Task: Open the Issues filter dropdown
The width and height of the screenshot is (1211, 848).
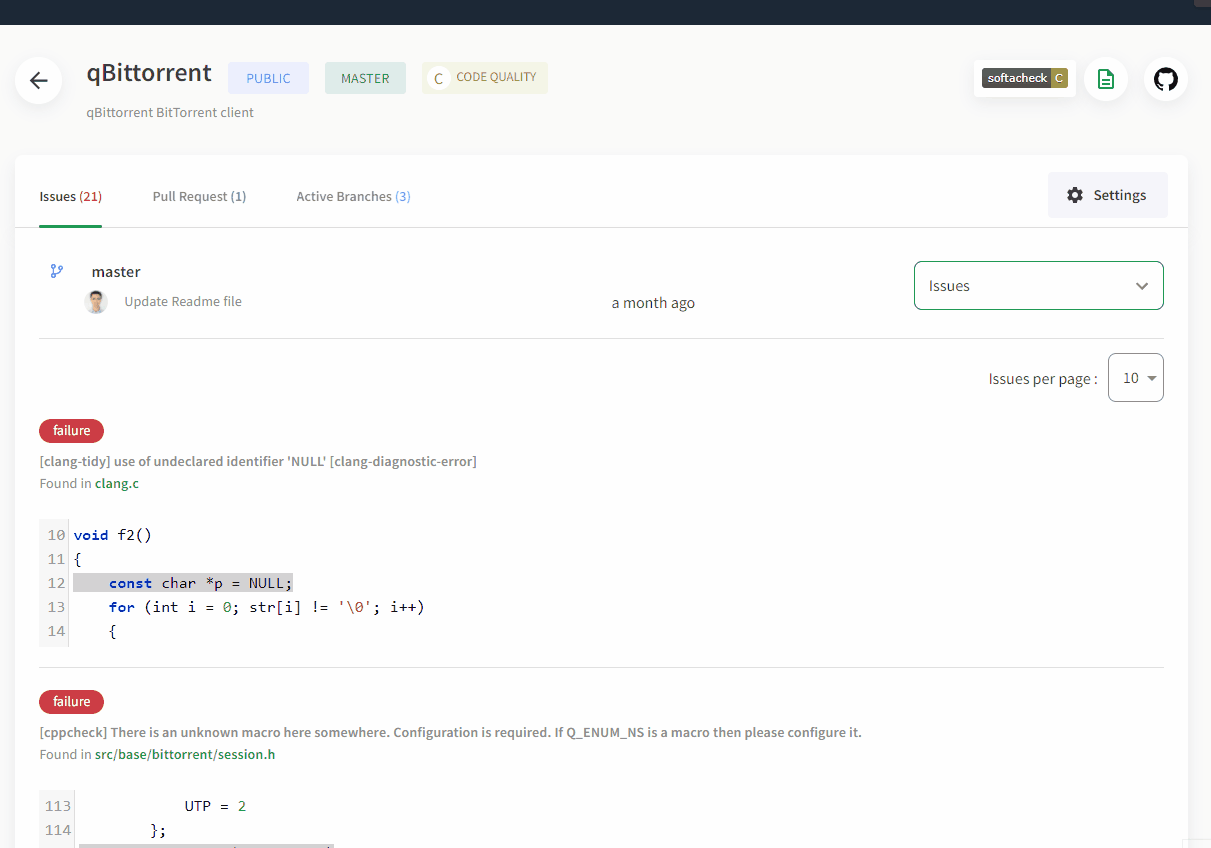Action: pyautogui.click(x=1038, y=286)
